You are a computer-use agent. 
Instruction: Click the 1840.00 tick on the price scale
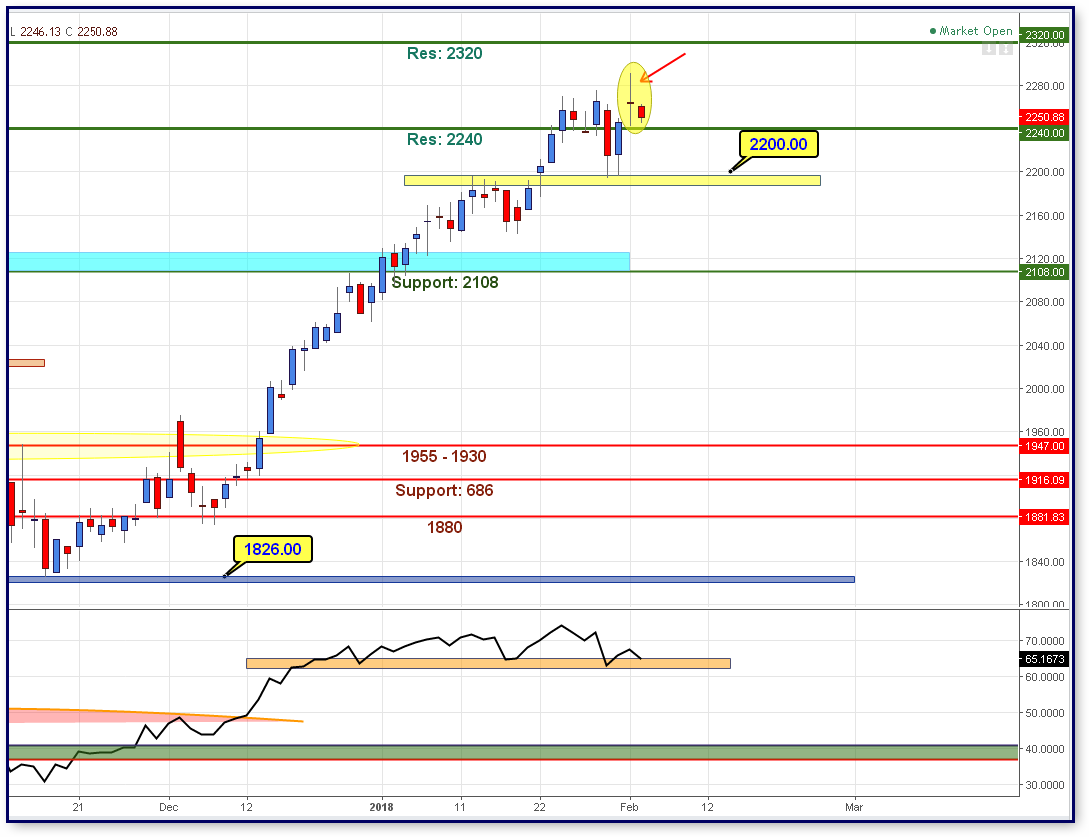pos(1045,562)
